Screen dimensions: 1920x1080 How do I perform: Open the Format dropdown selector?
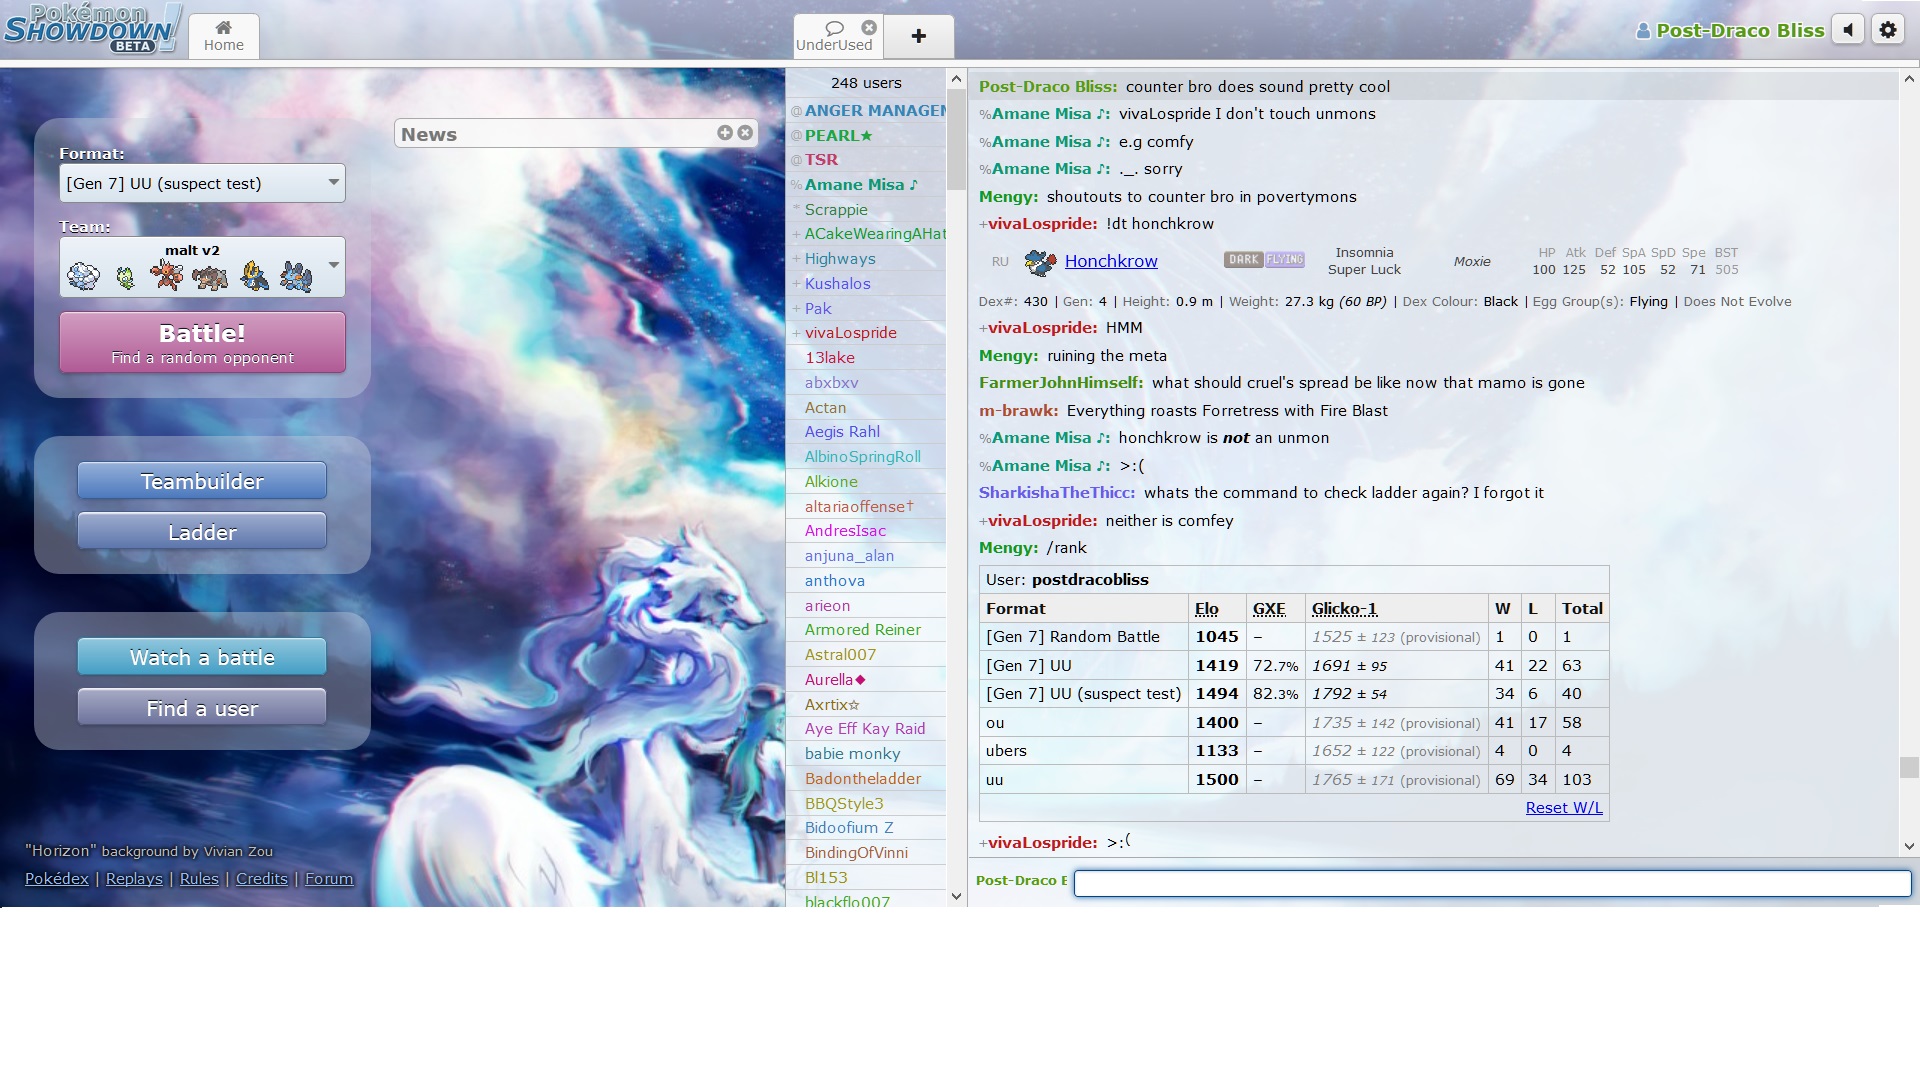tap(202, 183)
